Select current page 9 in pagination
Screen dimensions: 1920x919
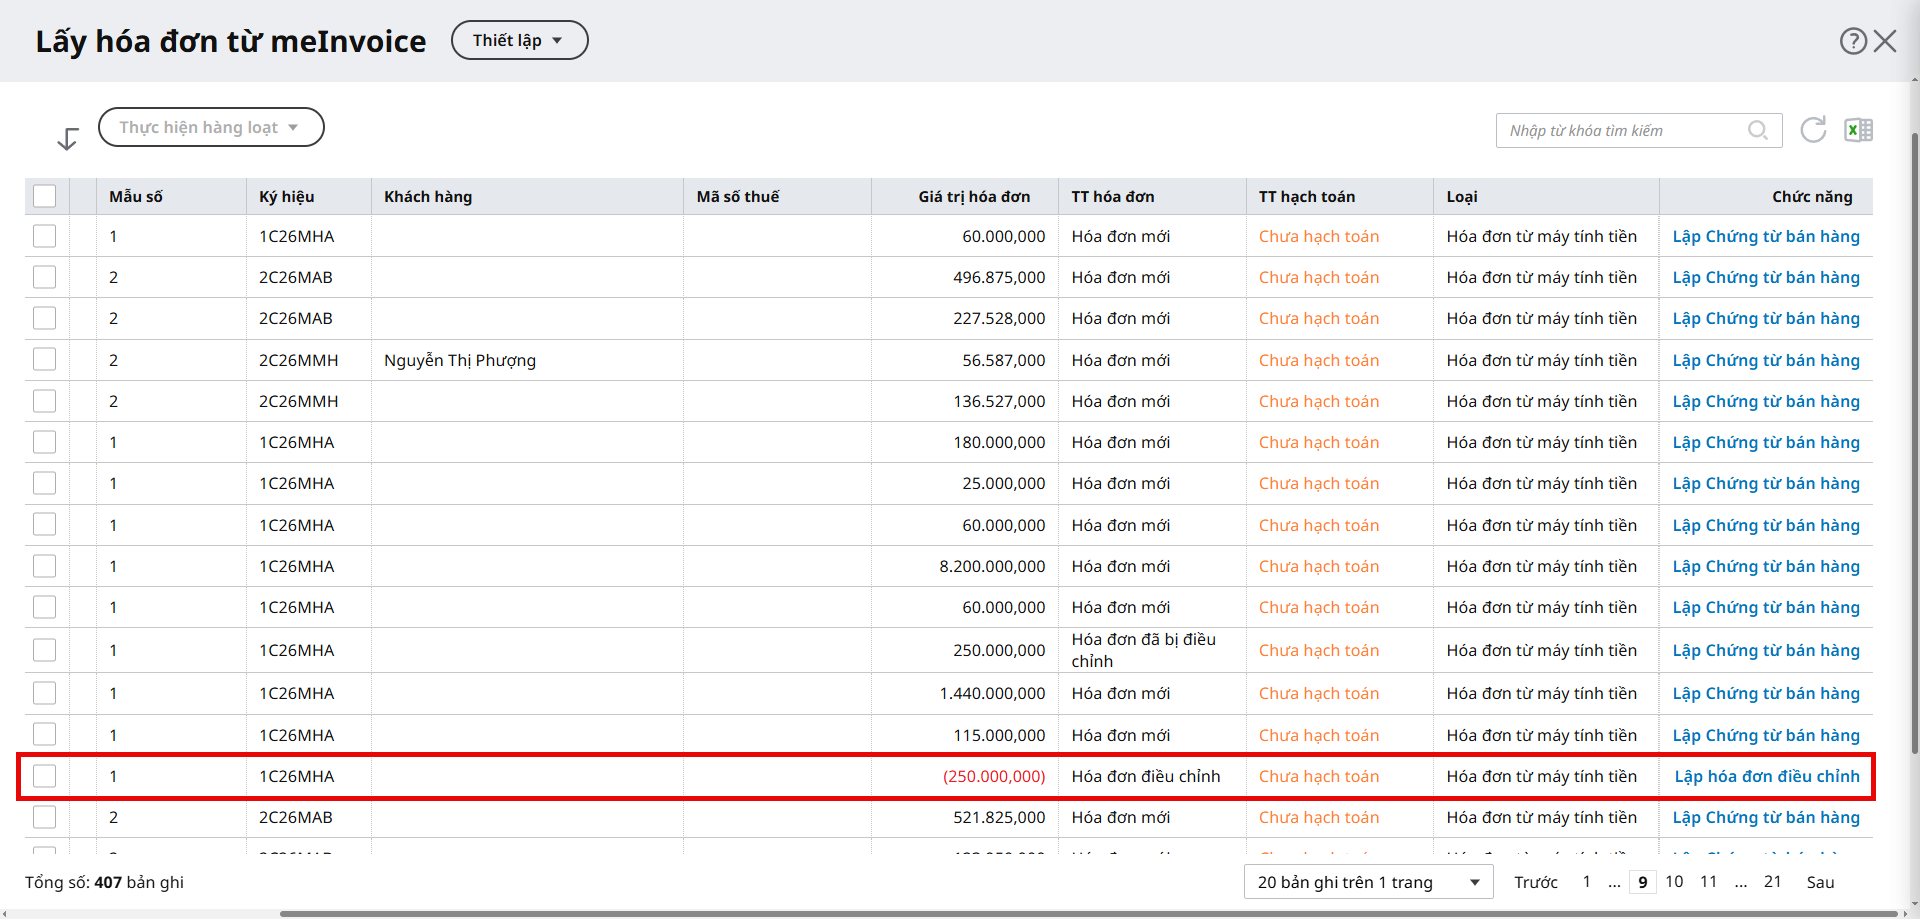point(1642,882)
